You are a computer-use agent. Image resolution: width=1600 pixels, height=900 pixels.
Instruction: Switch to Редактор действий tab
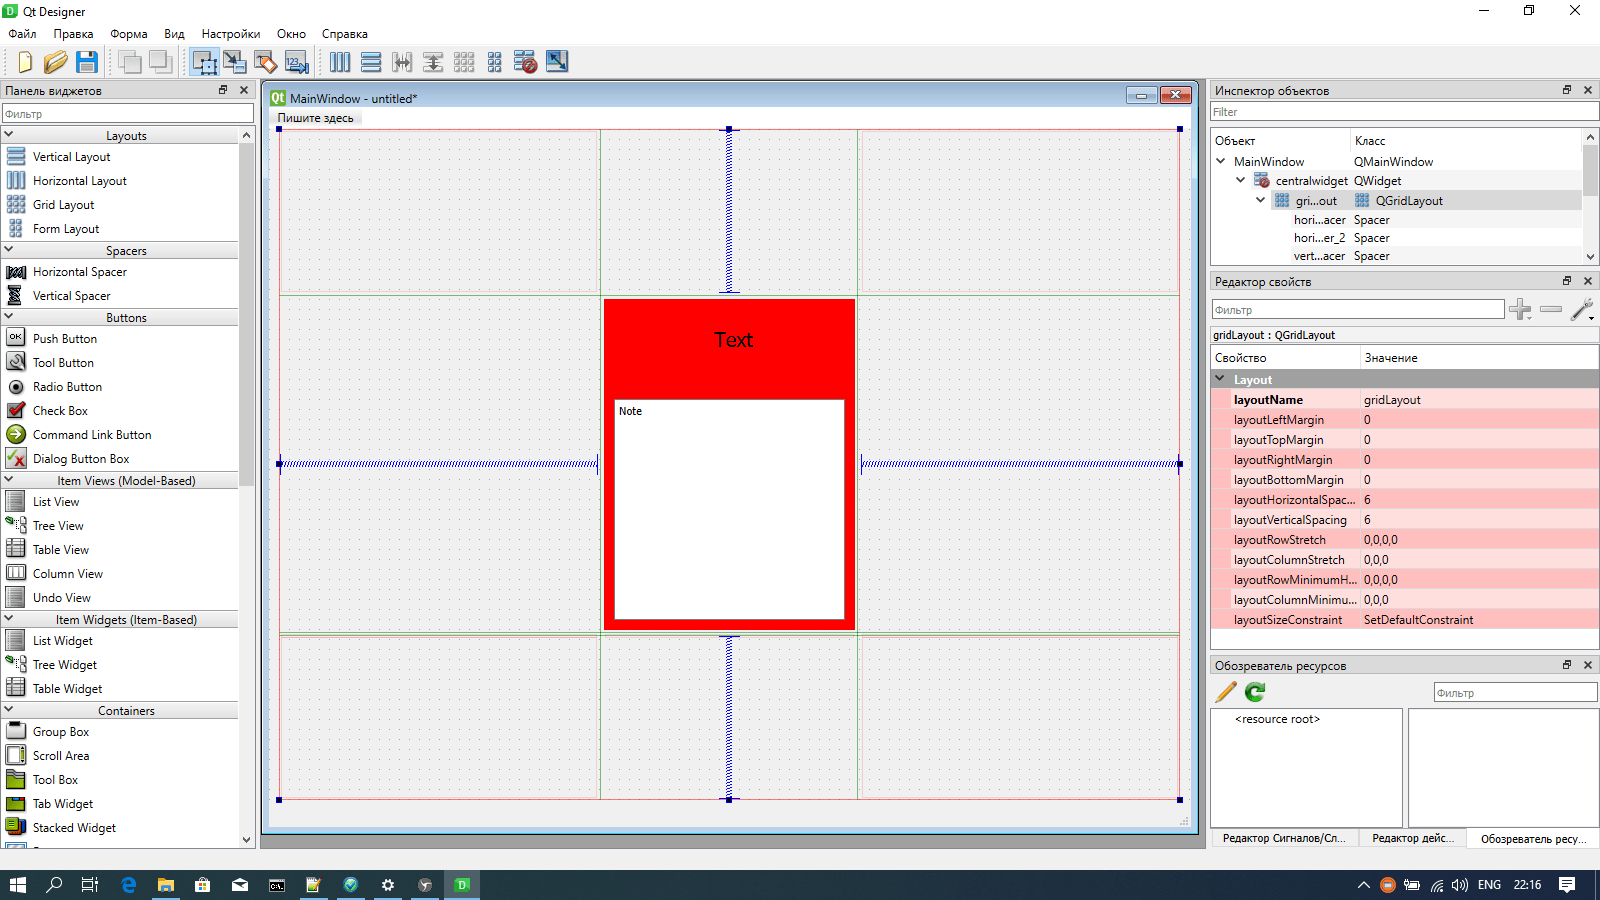(x=1411, y=839)
